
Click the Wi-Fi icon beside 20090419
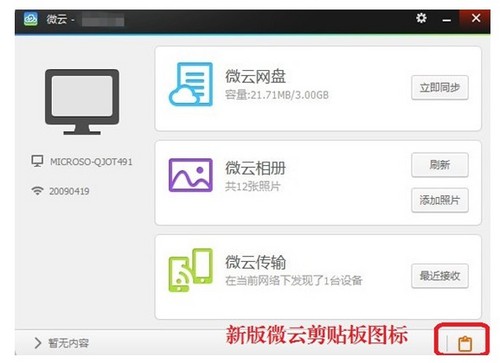click(37, 191)
